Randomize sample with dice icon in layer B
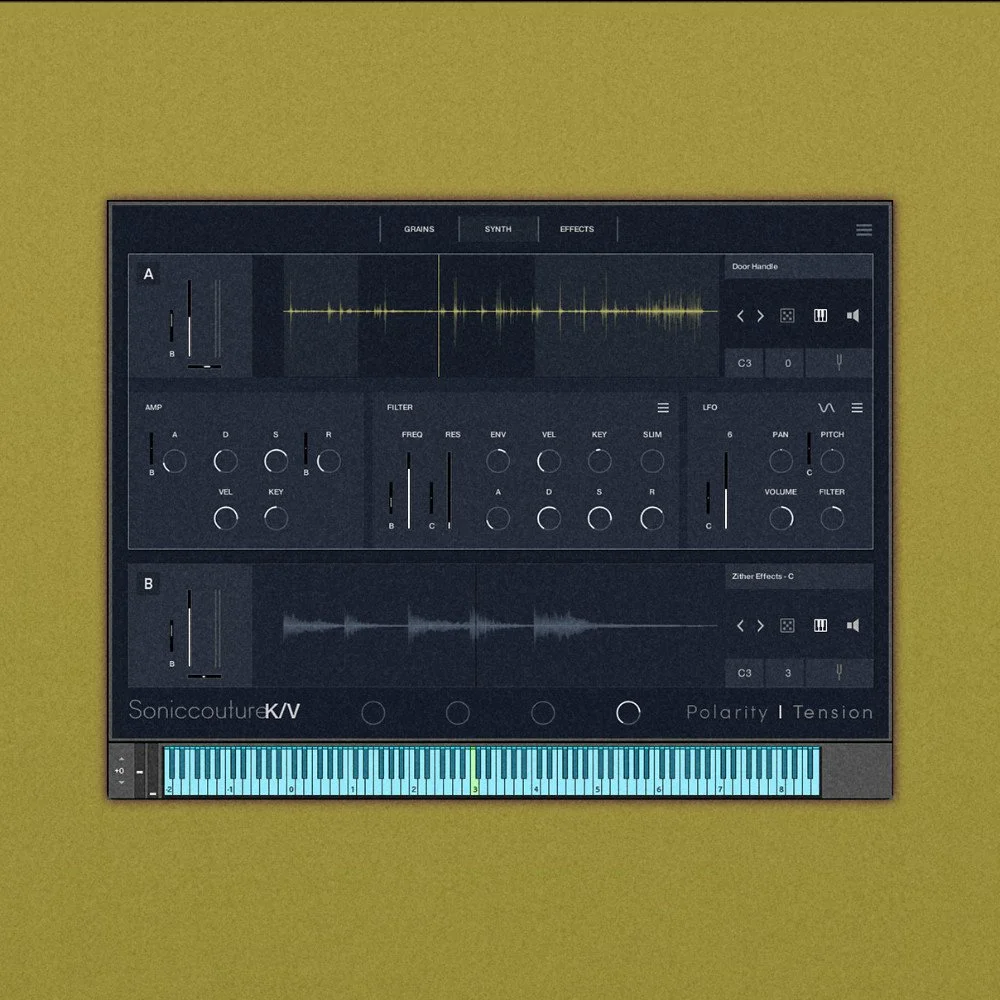The height and width of the screenshot is (1000, 1000). [x=788, y=626]
